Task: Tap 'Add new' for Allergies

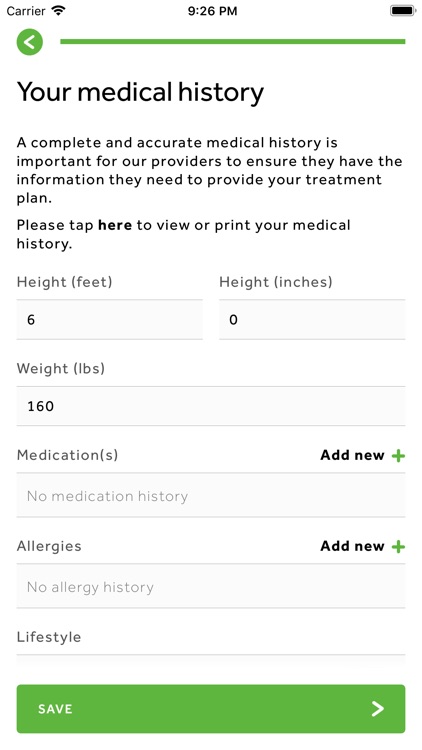Action: tap(352, 546)
